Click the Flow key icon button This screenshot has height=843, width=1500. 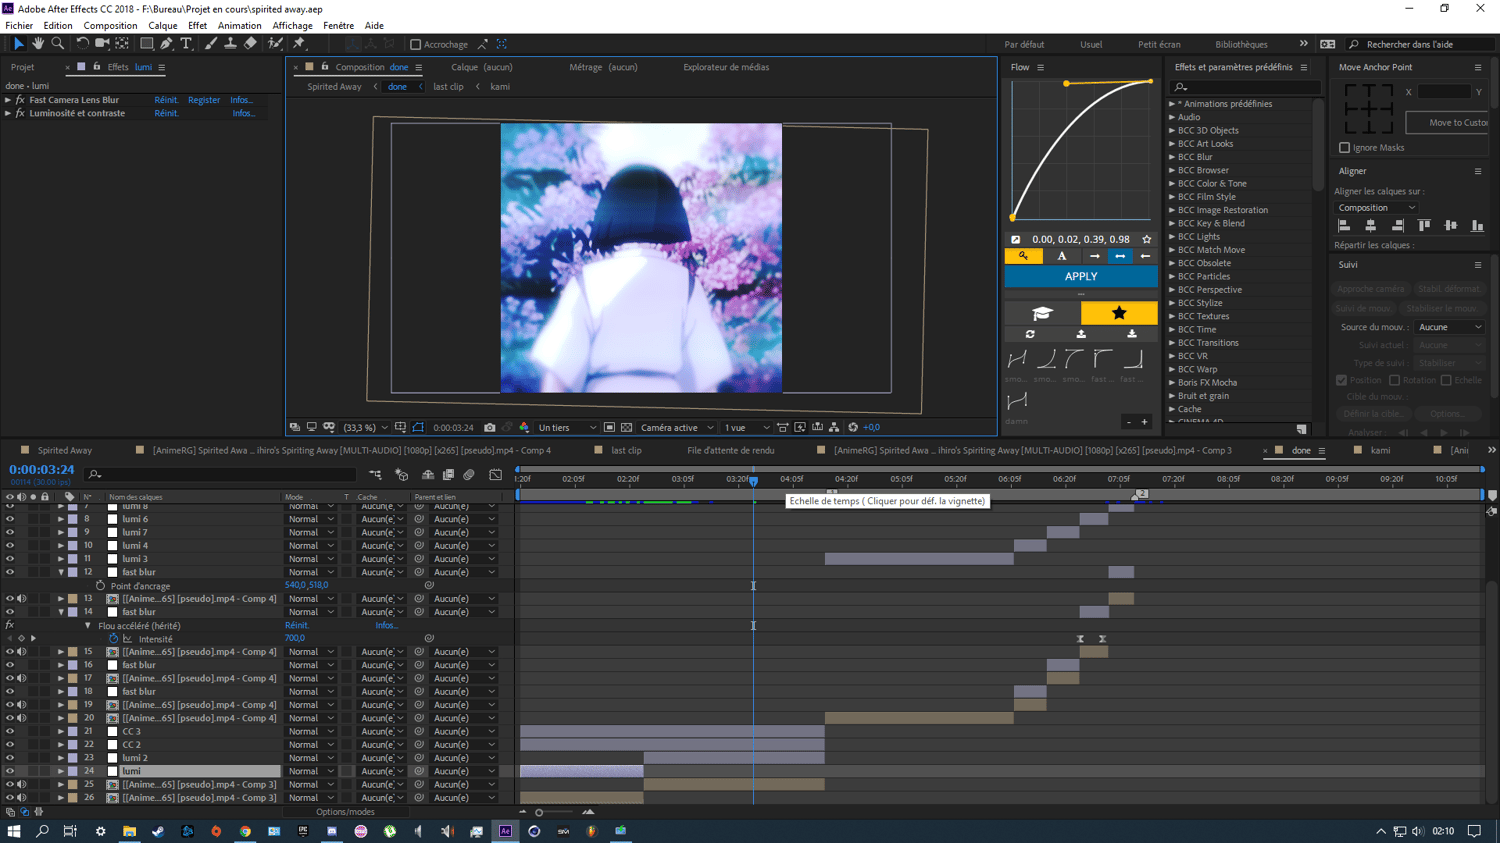pyautogui.click(x=1023, y=256)
